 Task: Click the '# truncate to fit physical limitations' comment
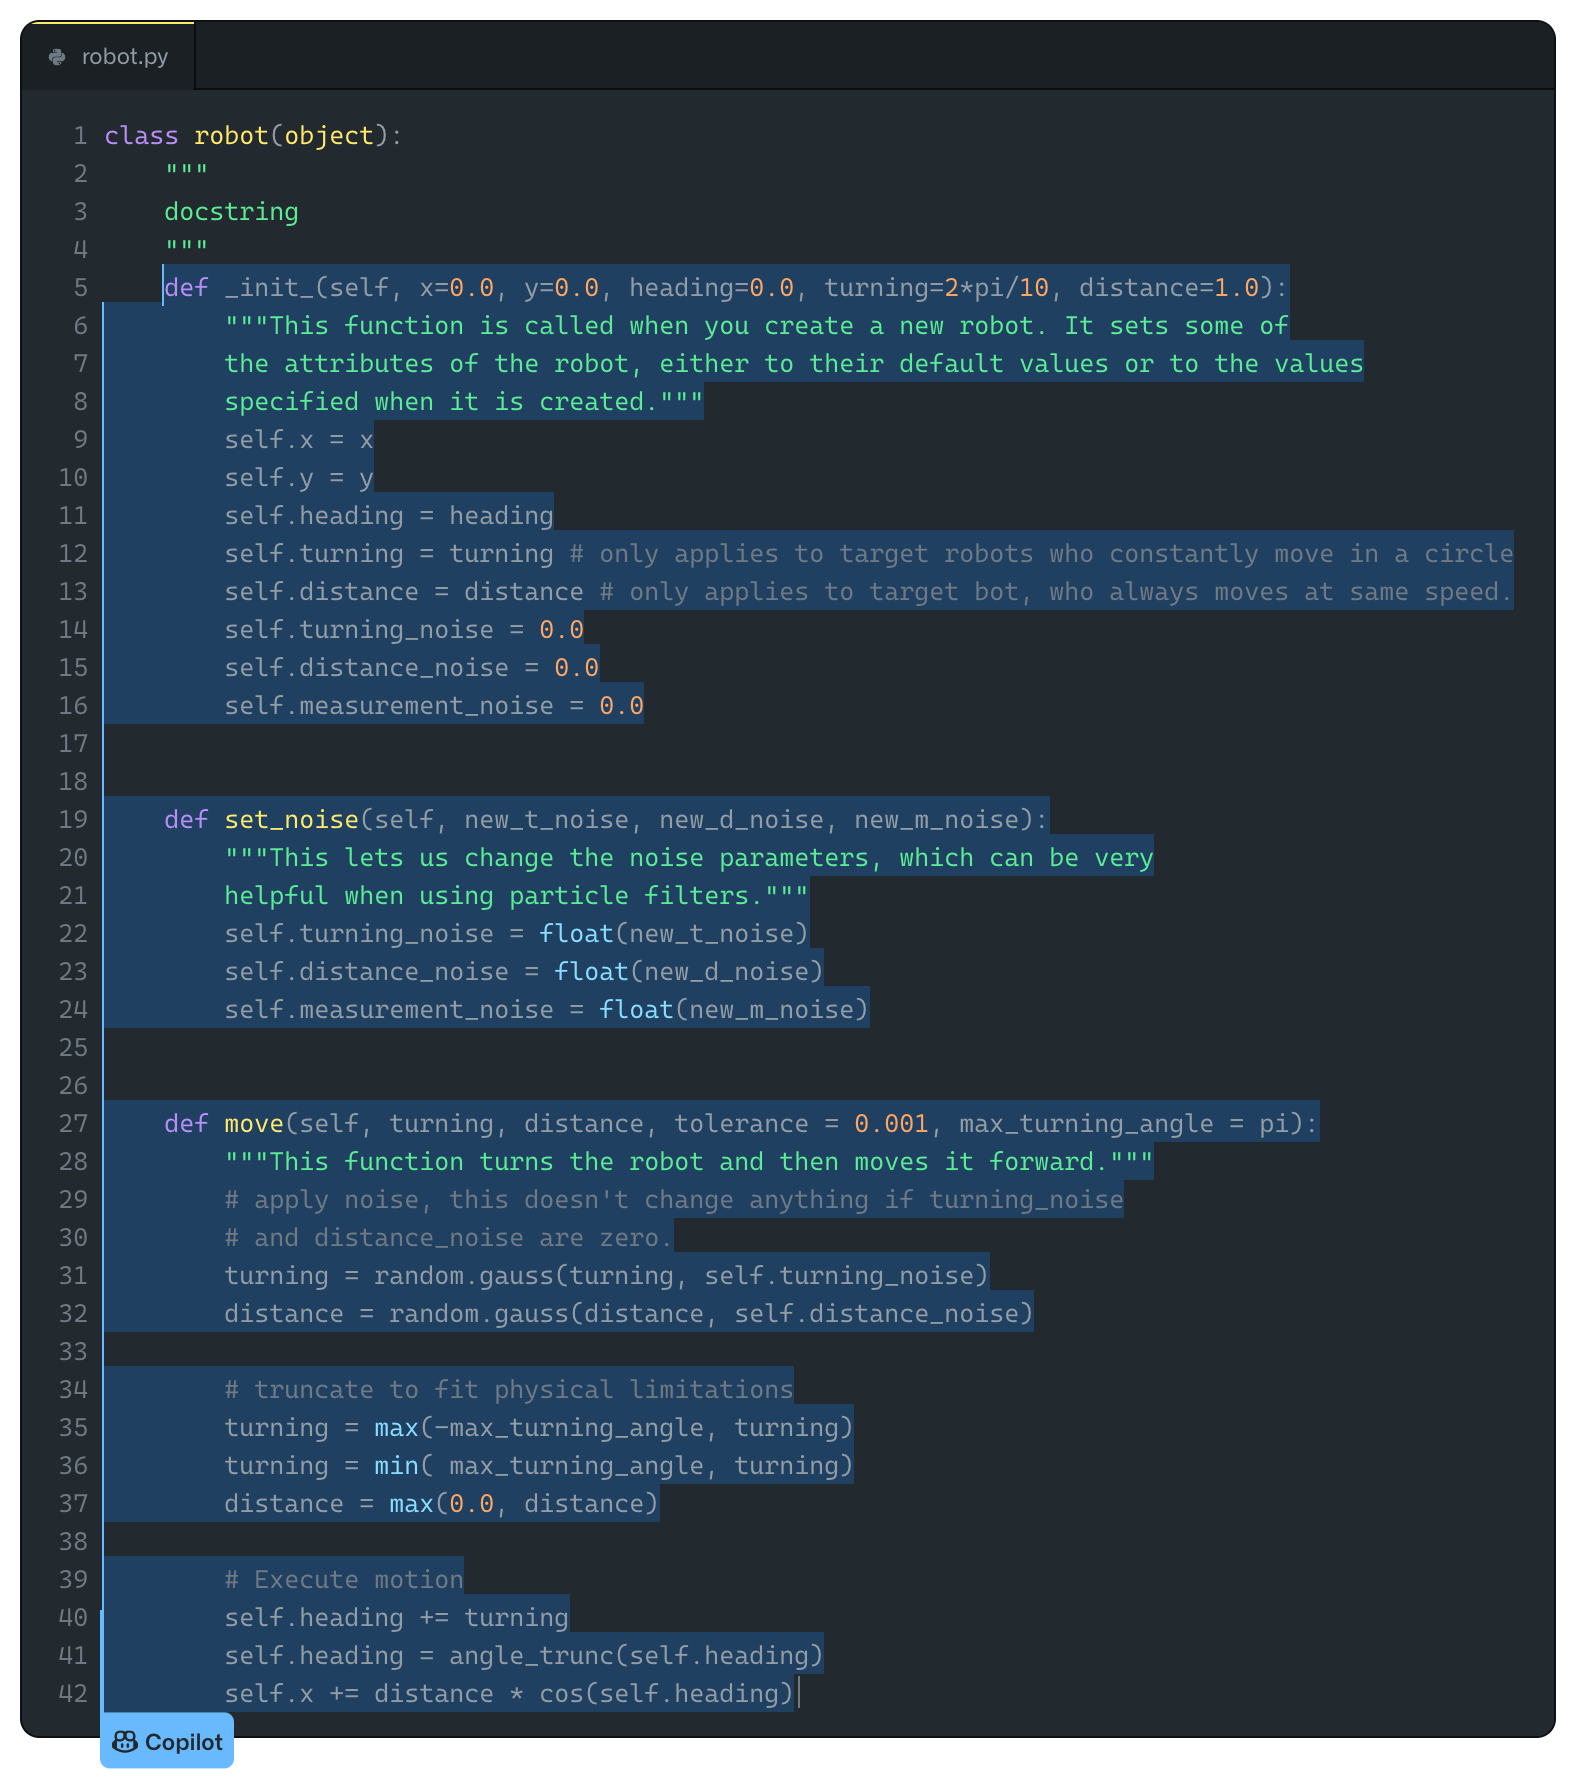coord(508,1390)
